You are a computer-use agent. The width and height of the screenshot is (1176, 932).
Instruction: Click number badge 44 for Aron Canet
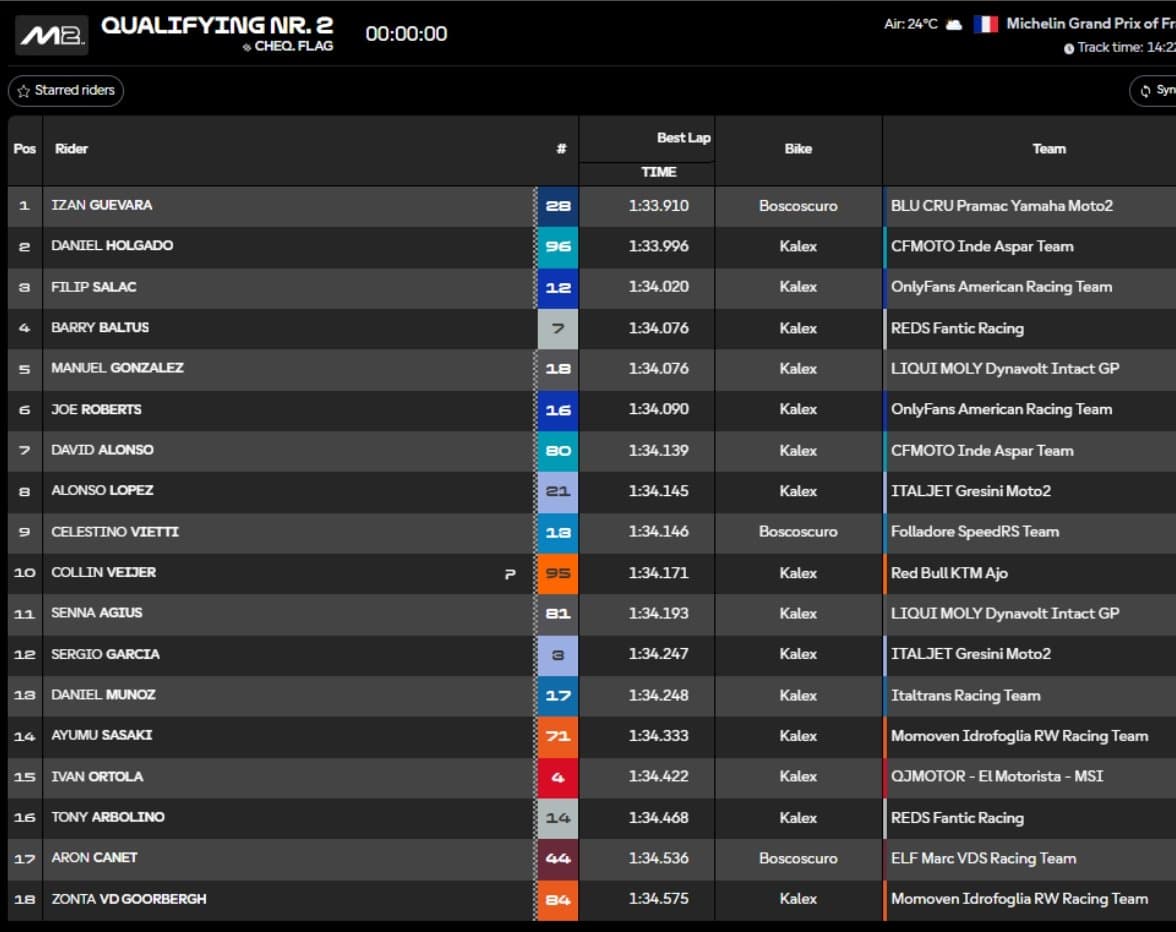pyautogui.click(x=558, y=859)
